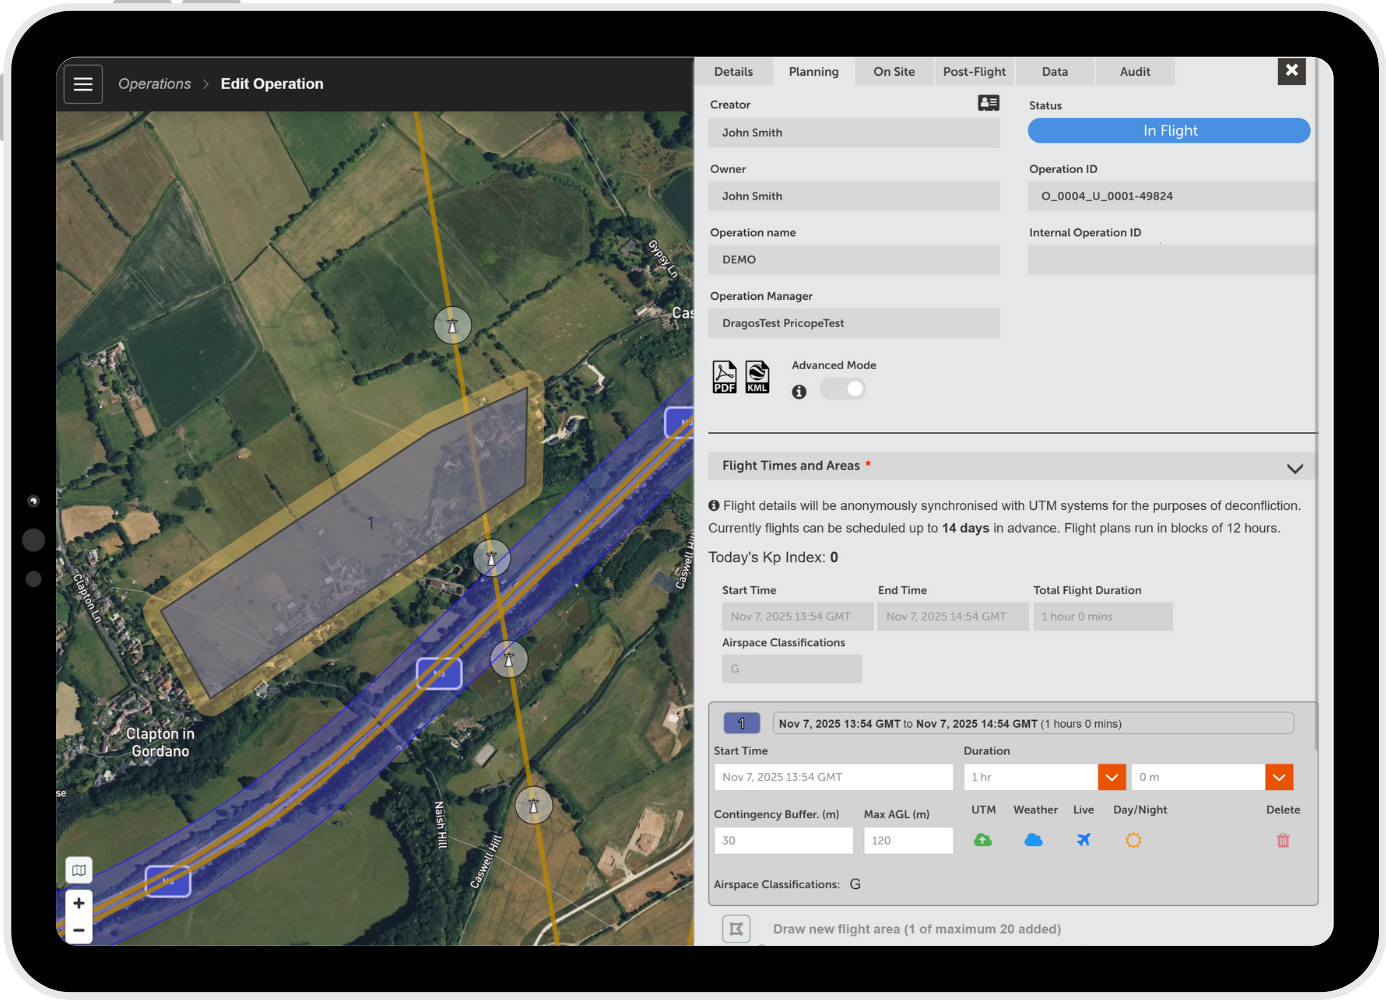Viewport: 1386px width, 1000px height.
Task: Switch to the On Site tab
Action: pyautogui.click(x=894, y=72)
